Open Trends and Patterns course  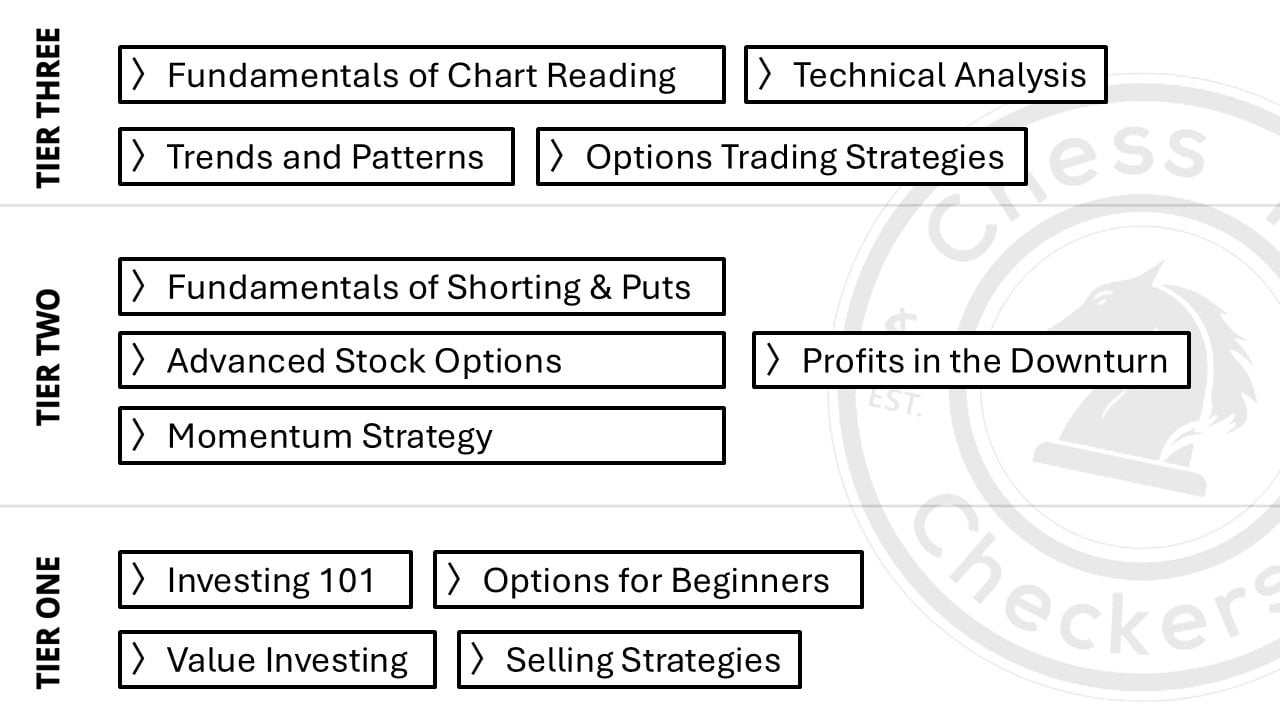pyautogui.click(x=316, y=156)
